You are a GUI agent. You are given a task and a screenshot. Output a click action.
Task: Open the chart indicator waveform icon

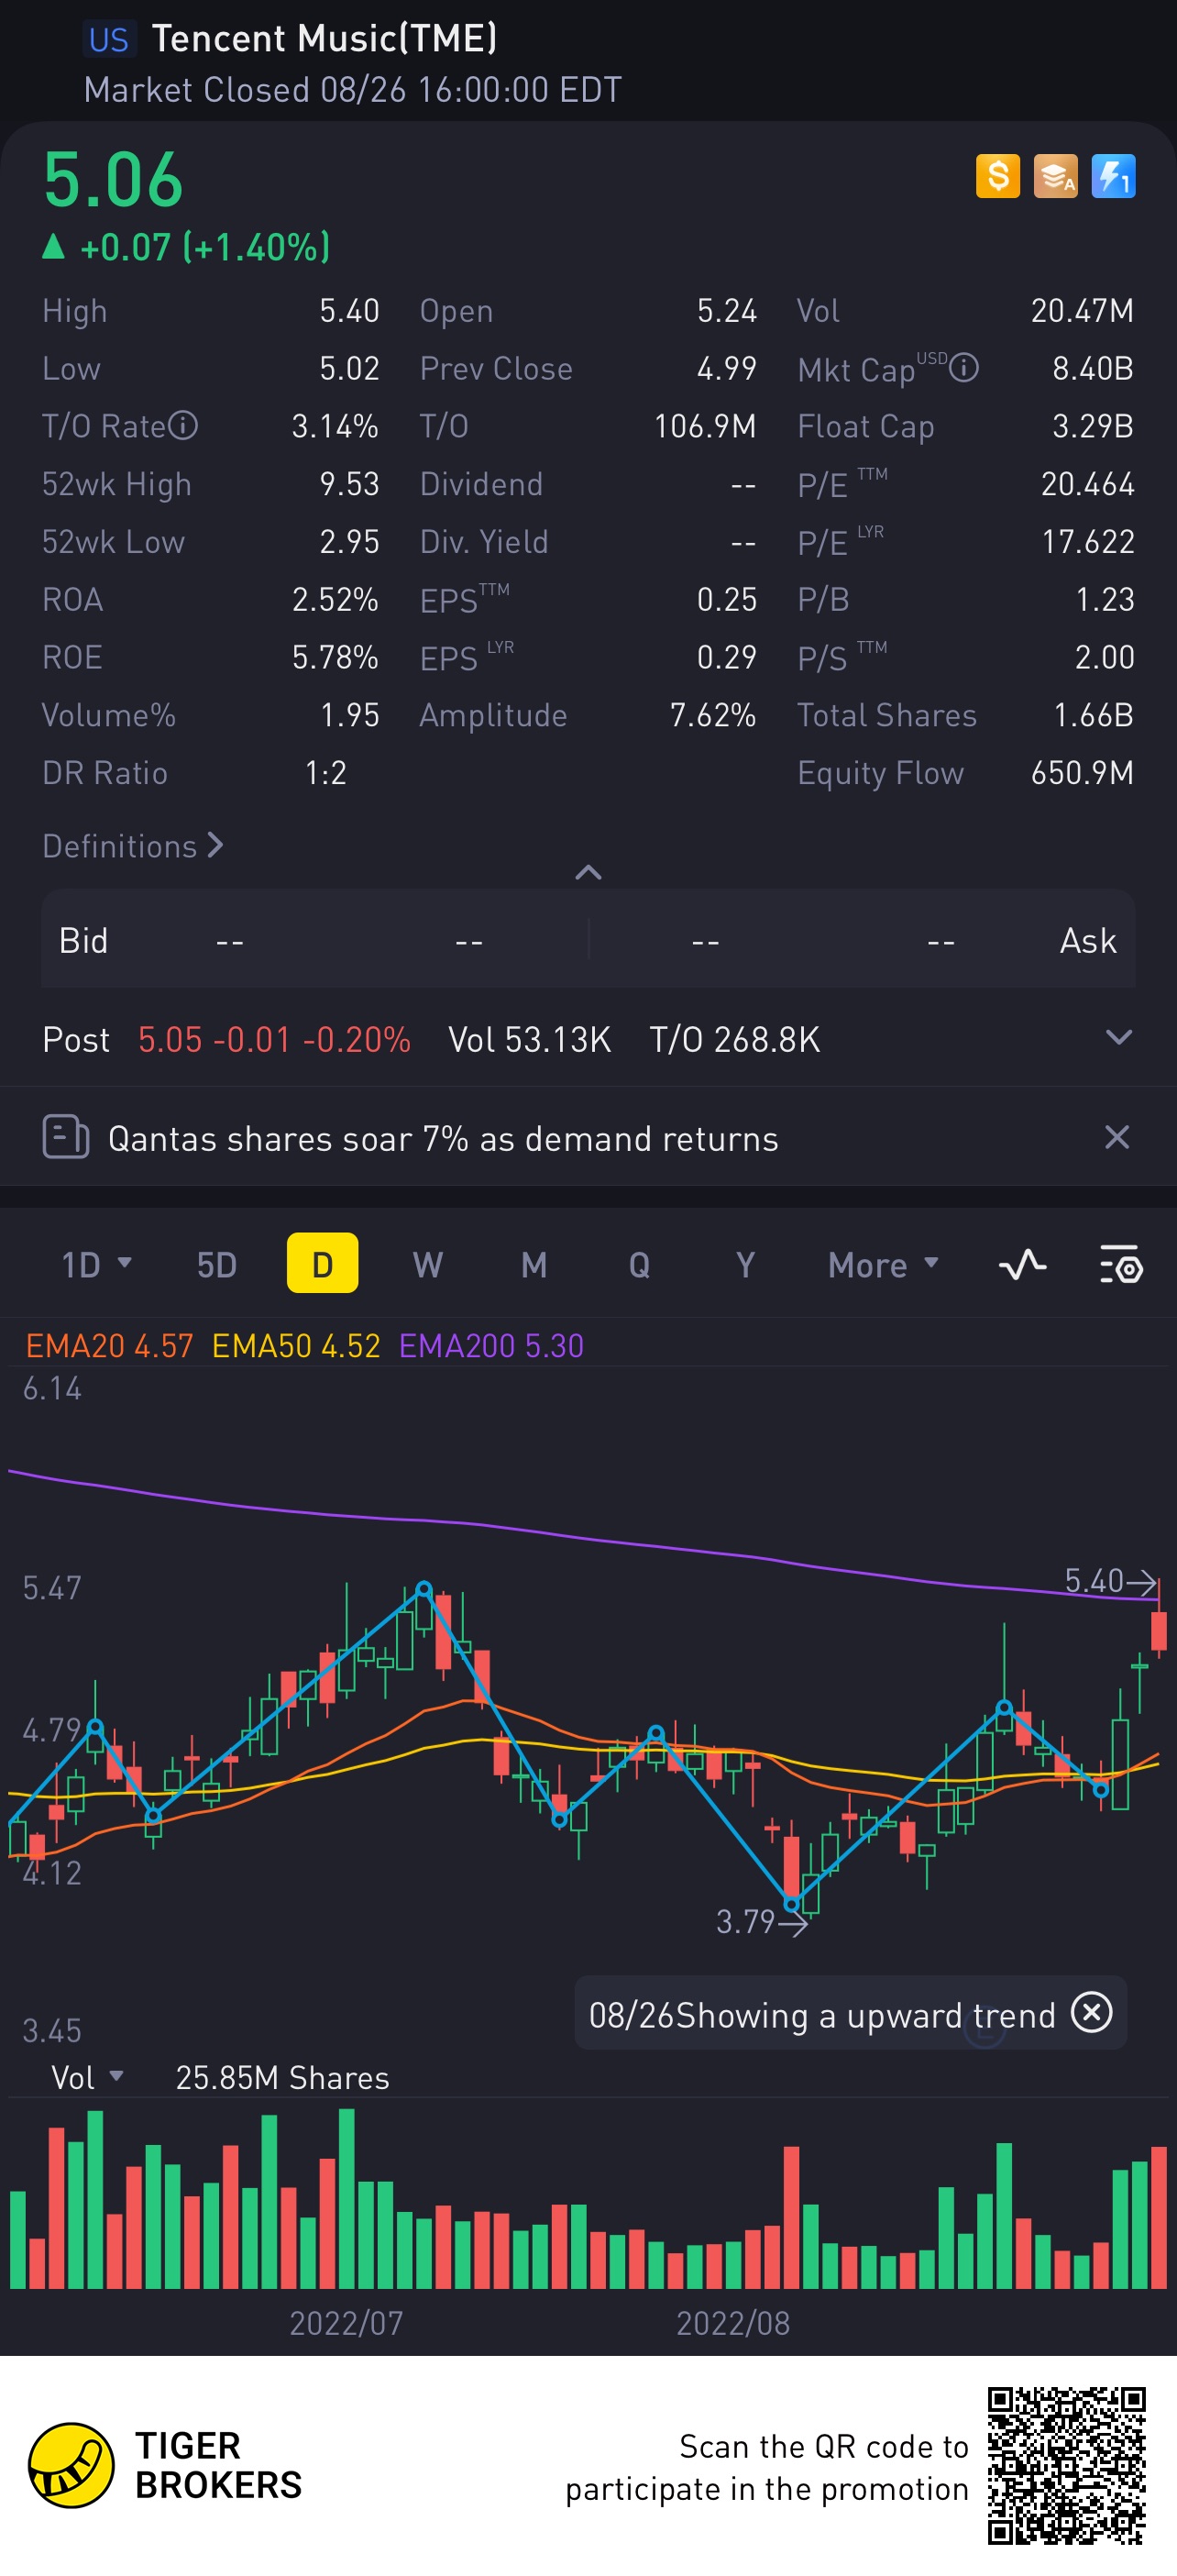[1022, 1265]
